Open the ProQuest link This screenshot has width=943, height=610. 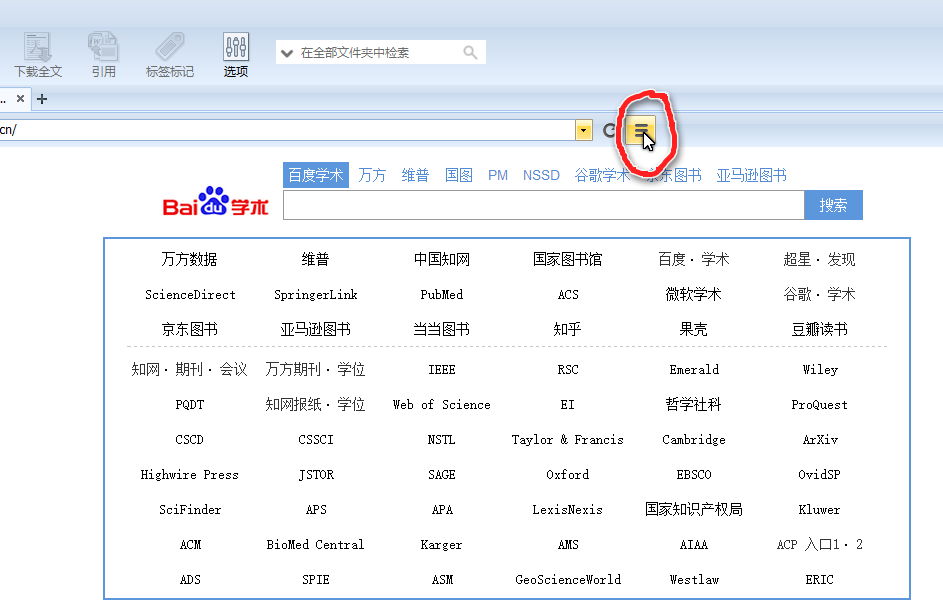point(819,405)
